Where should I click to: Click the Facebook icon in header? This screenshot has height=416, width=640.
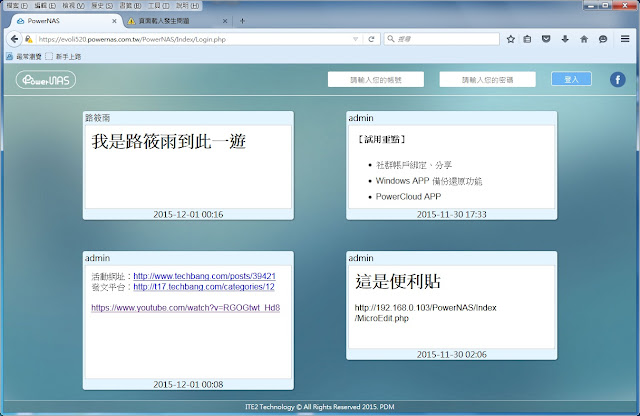click(618, 79)
